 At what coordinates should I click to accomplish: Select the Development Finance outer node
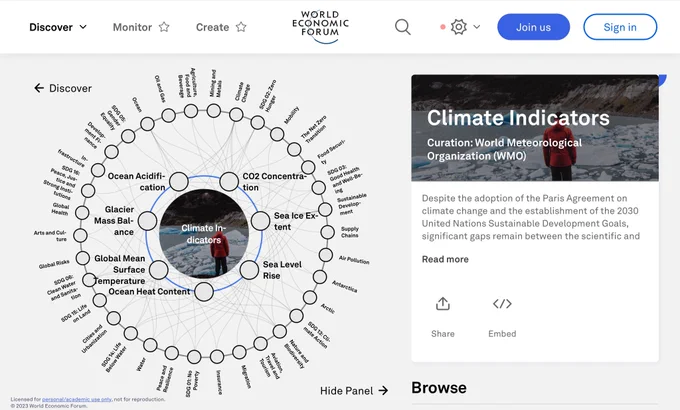coord(111,152)
